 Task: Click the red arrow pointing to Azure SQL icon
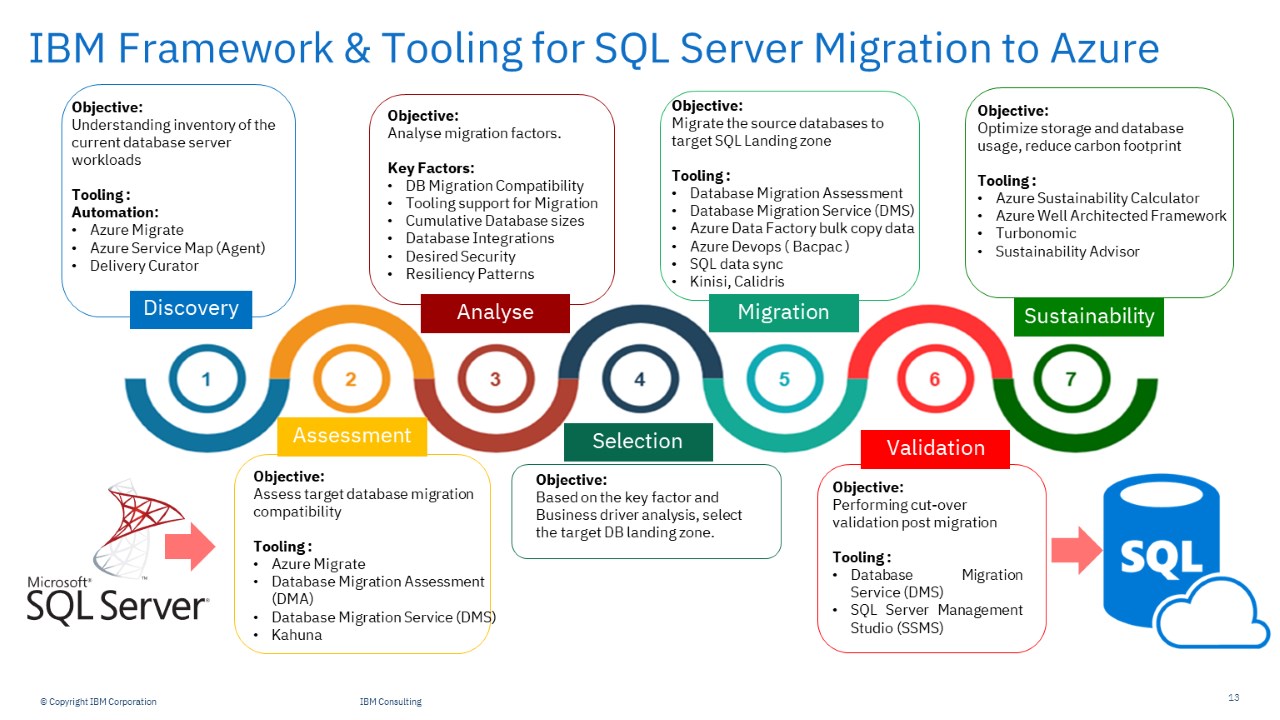pyautogui.click(x=1076, y=548)
